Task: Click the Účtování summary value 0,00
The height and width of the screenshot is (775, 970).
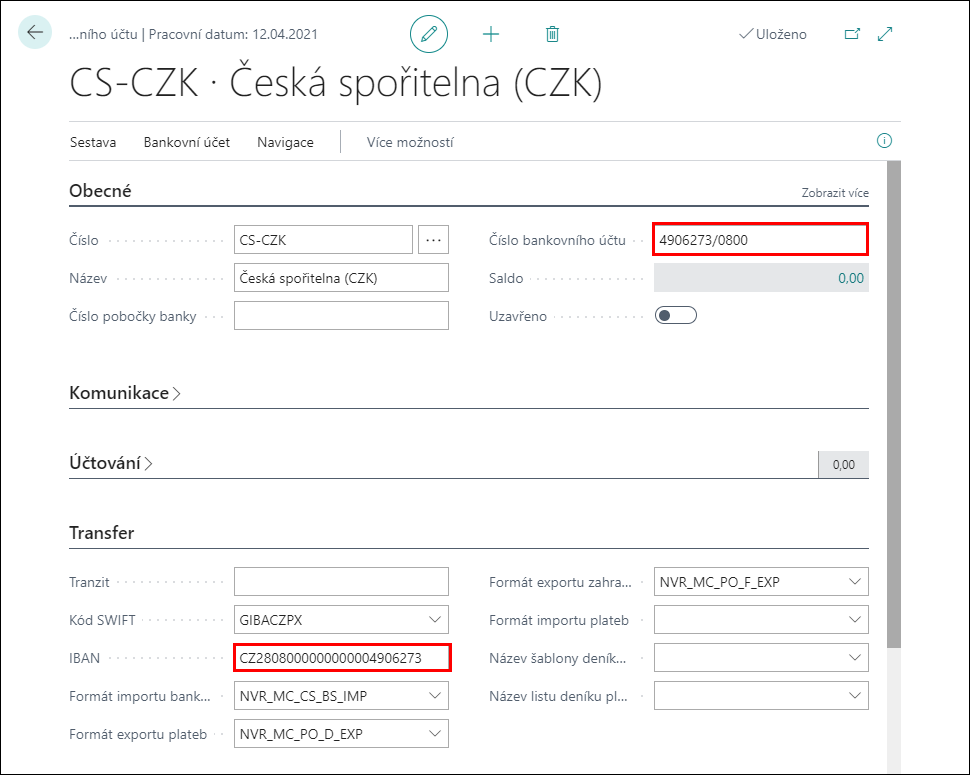Action: (x=843, y=465)
